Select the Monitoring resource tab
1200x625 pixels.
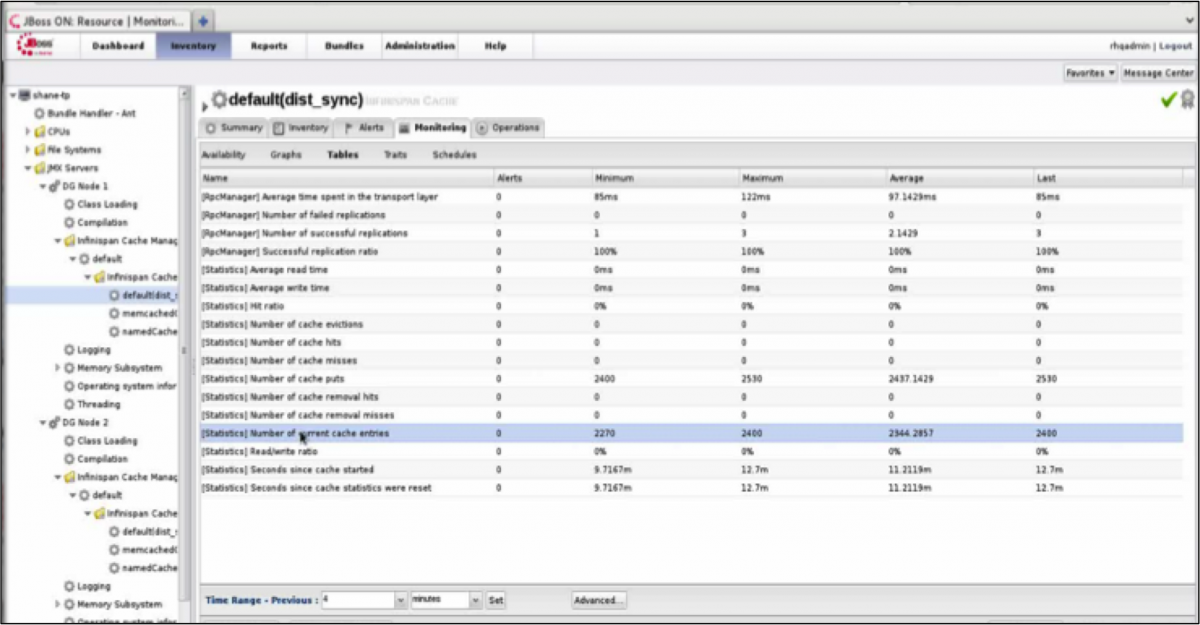pos(433,128)
